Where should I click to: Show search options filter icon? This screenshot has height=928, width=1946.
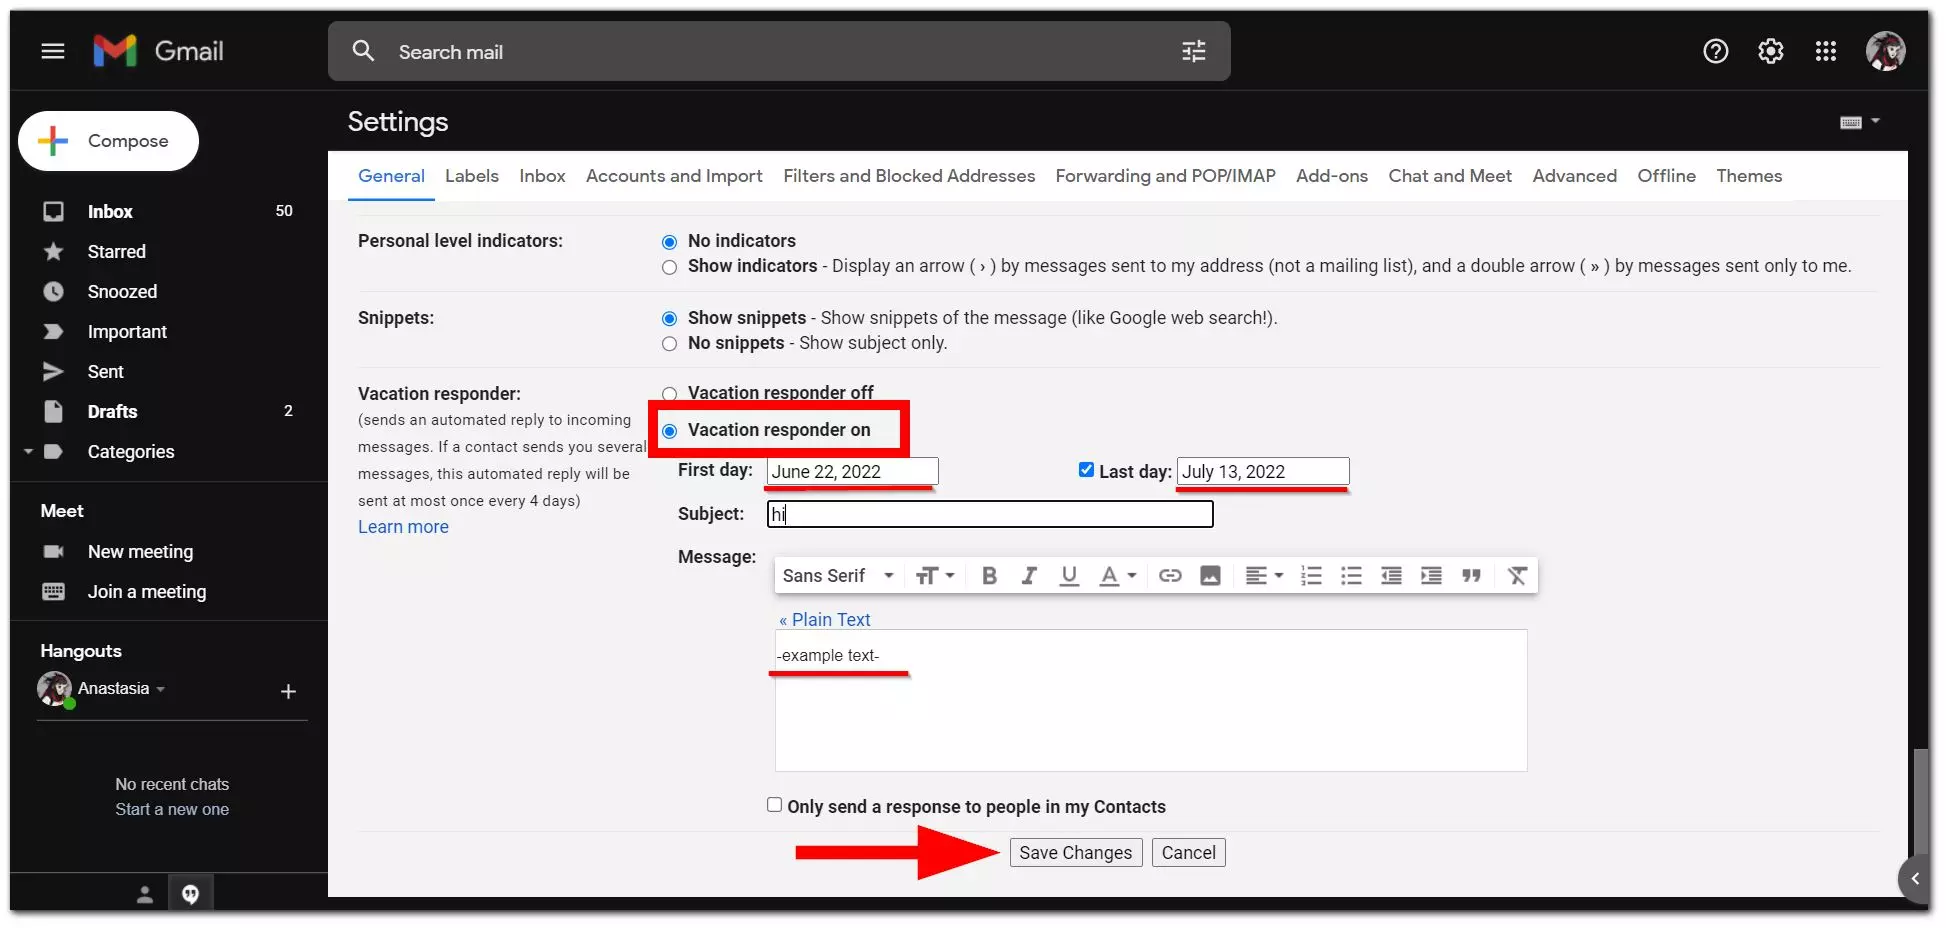point(1194,51)
